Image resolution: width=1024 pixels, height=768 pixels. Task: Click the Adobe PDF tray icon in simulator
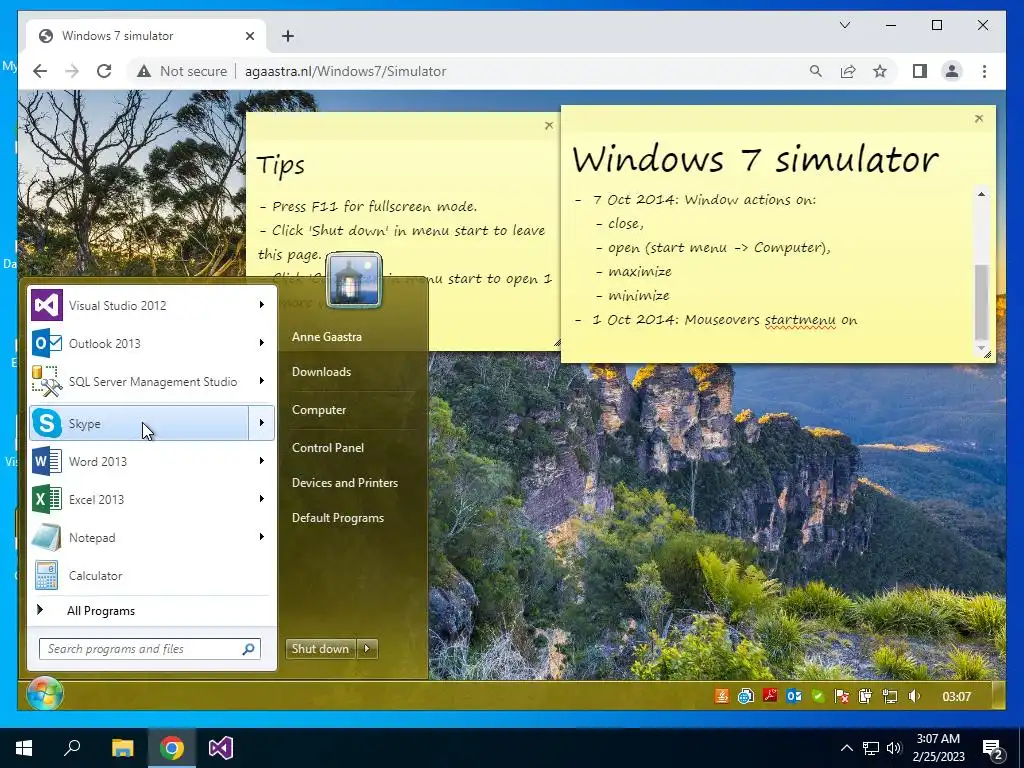coord(770,696)
